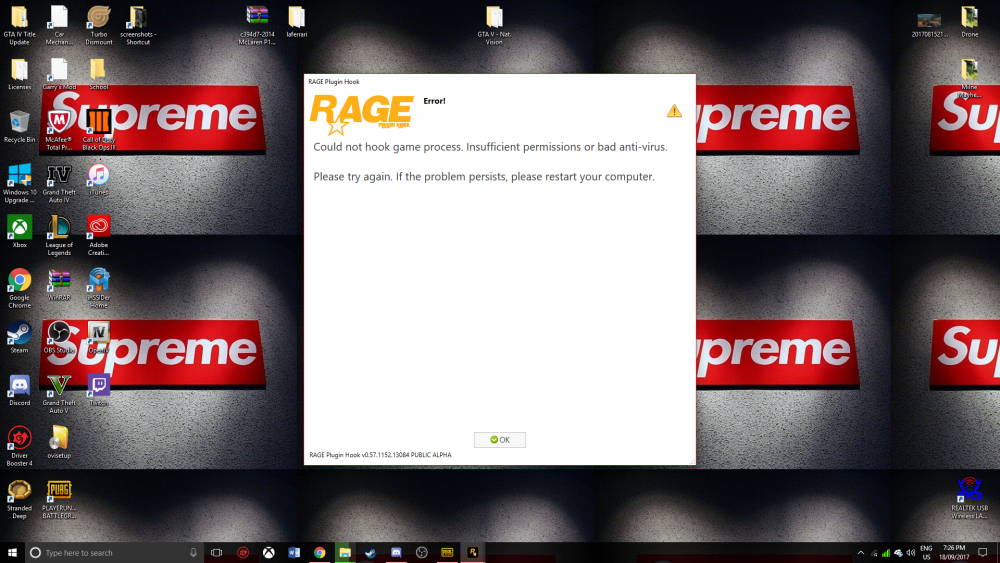The width and height of the screenshot is (1000, 563).
Task: Open the Drone archive icon on desktop
Action: 969,22
